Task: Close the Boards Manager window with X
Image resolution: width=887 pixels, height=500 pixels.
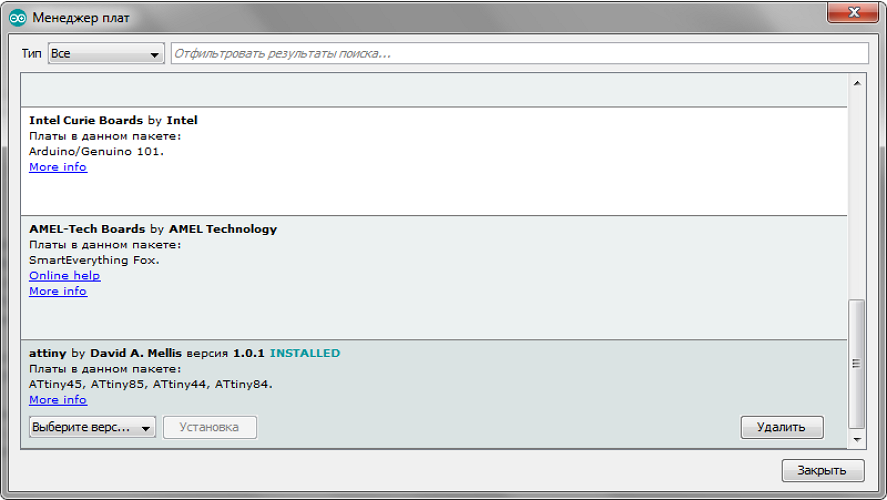Action: click(854, 12)
